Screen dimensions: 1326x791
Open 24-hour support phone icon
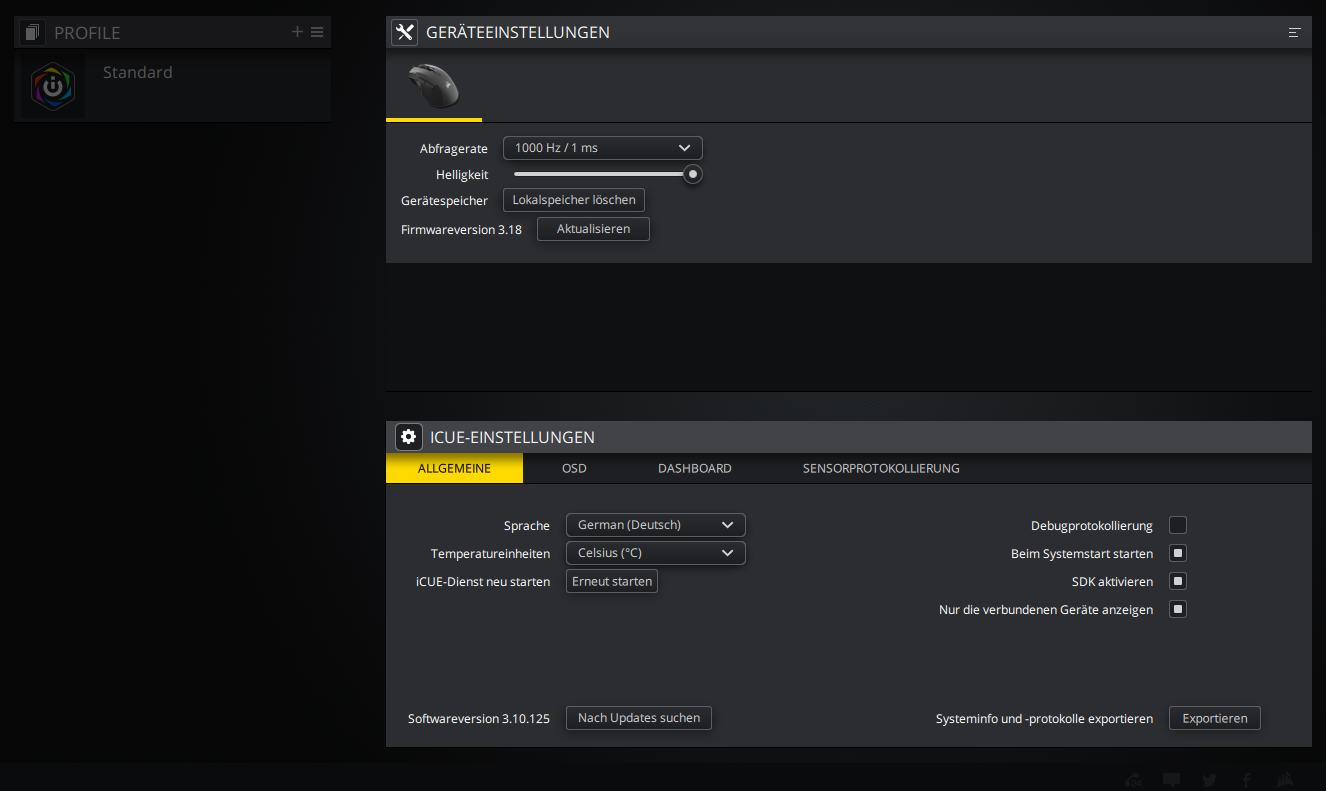click(x=1134, y=780)
